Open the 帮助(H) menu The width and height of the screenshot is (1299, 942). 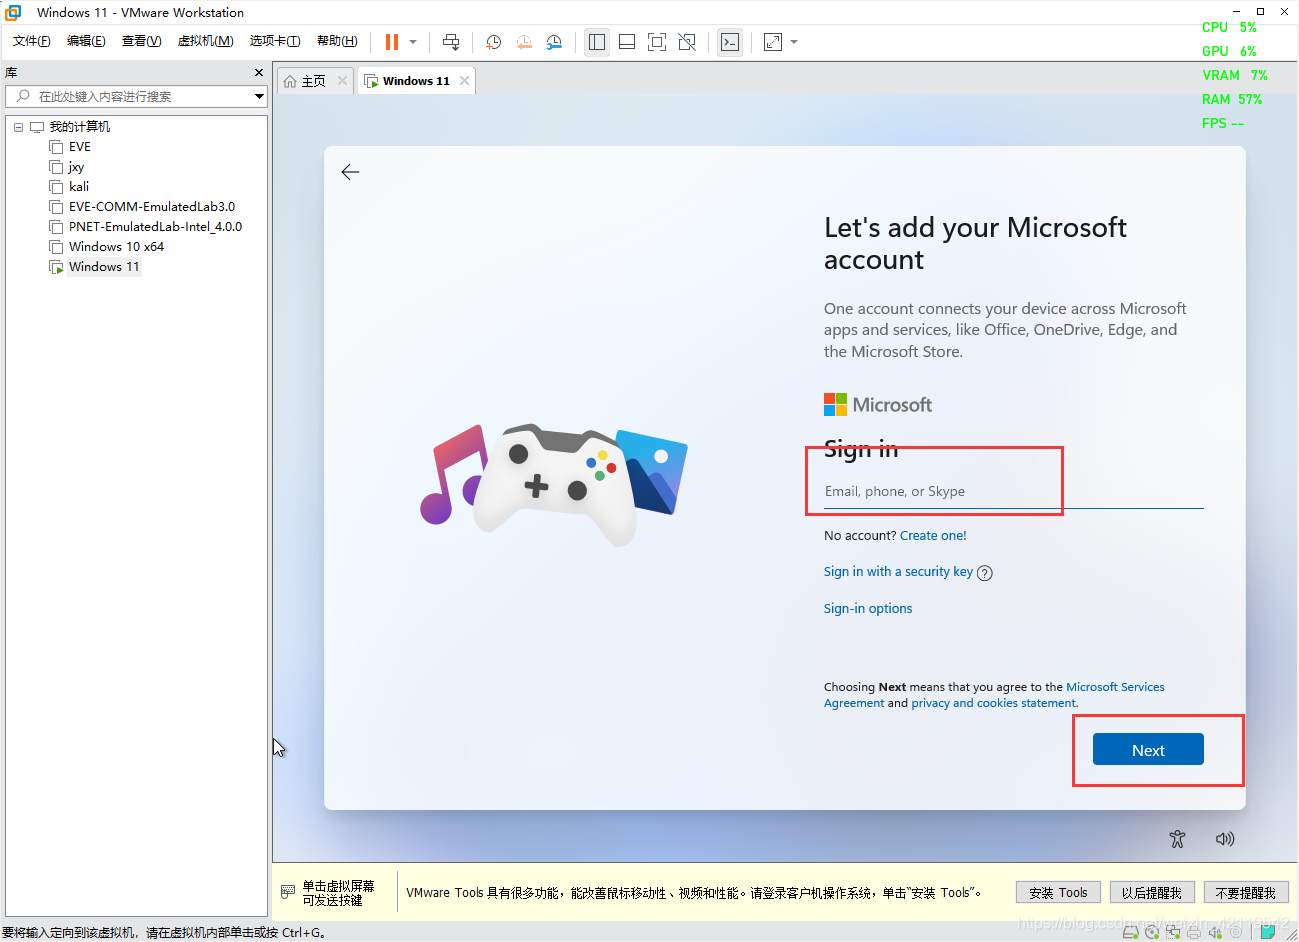coord(337,41)
